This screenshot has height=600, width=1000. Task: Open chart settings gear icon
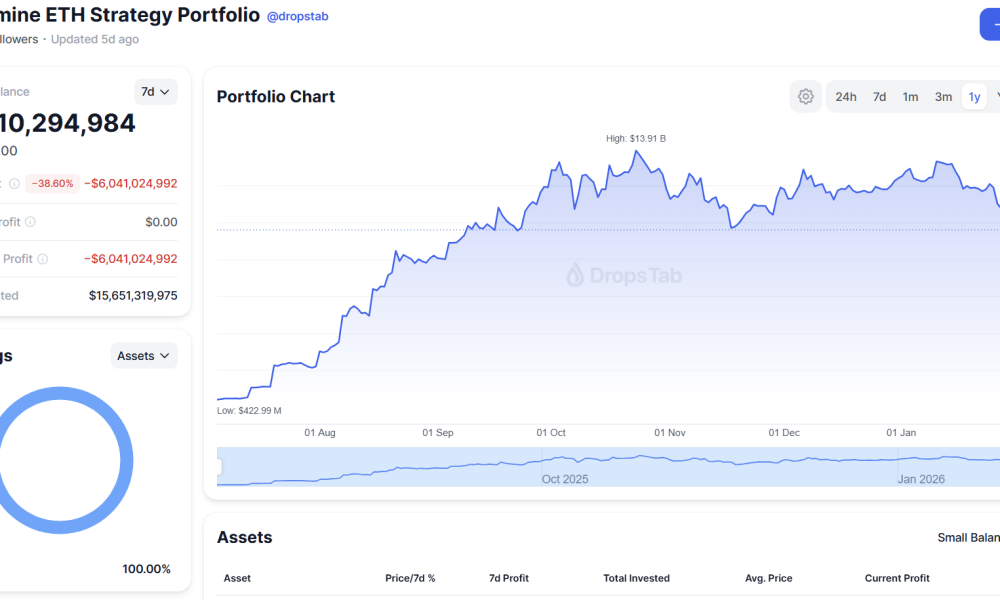coord(805,97)
